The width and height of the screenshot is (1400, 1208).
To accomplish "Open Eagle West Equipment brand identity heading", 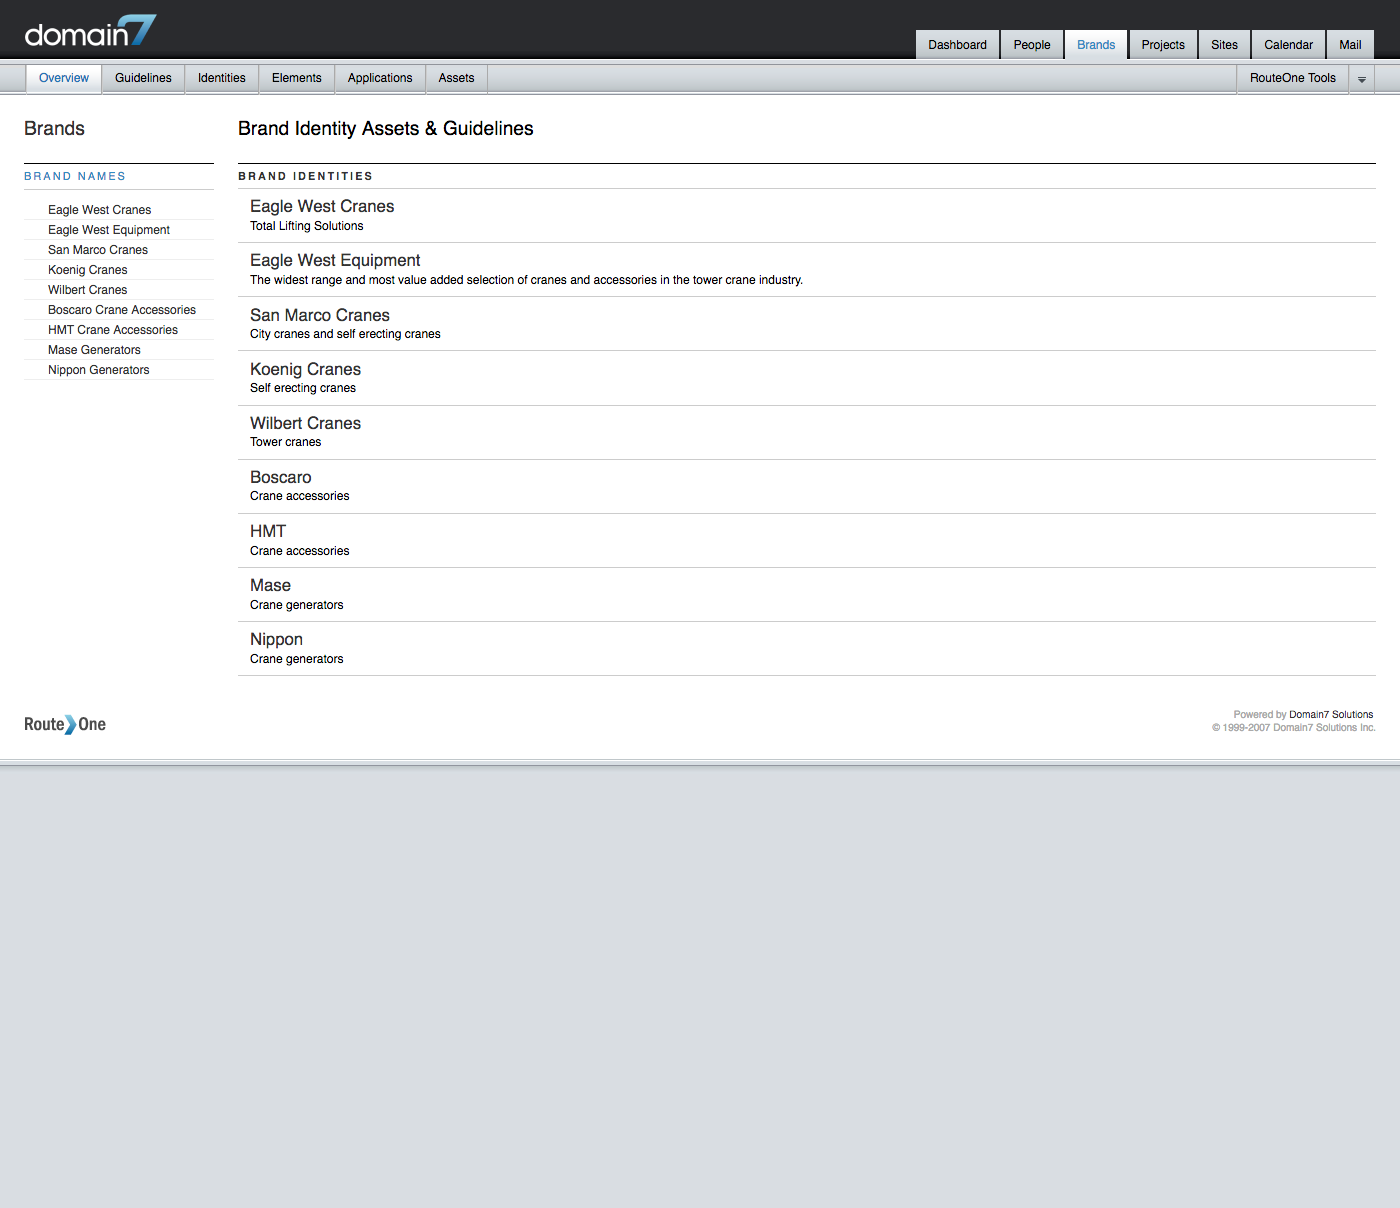I will (x=335, y=260).
